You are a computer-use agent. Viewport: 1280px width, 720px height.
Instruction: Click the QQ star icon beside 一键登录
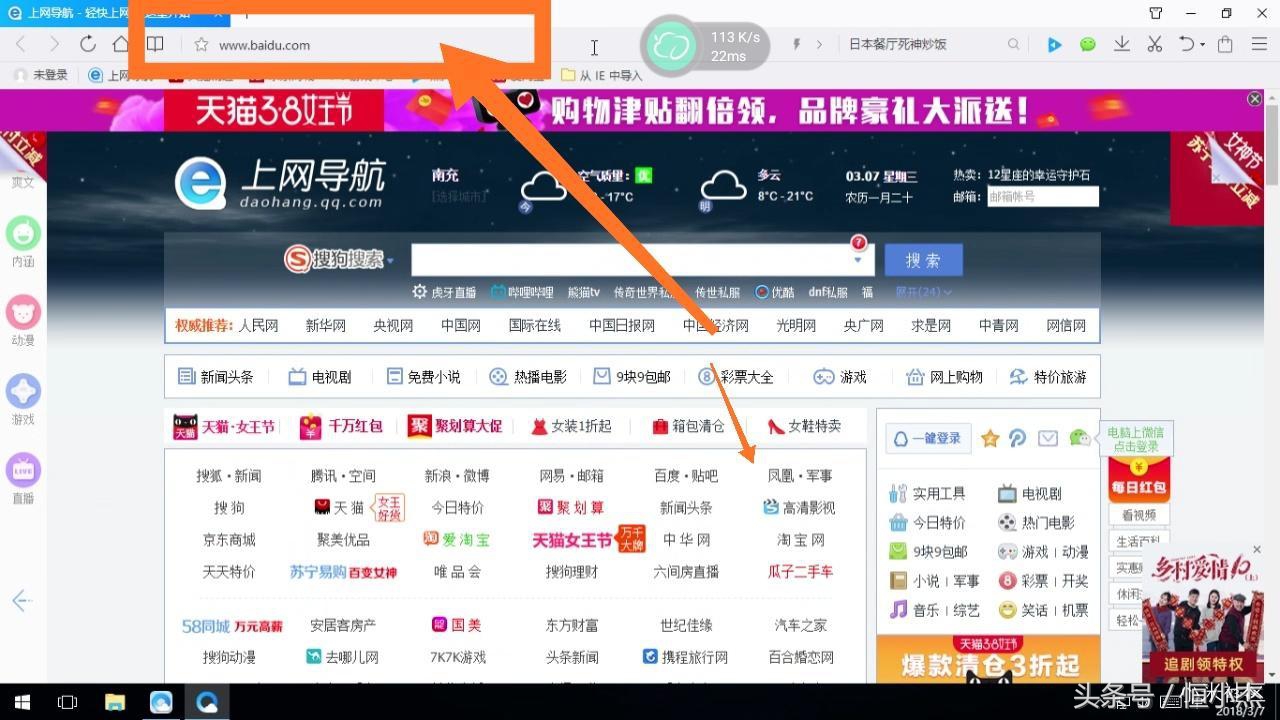point(990,438)
